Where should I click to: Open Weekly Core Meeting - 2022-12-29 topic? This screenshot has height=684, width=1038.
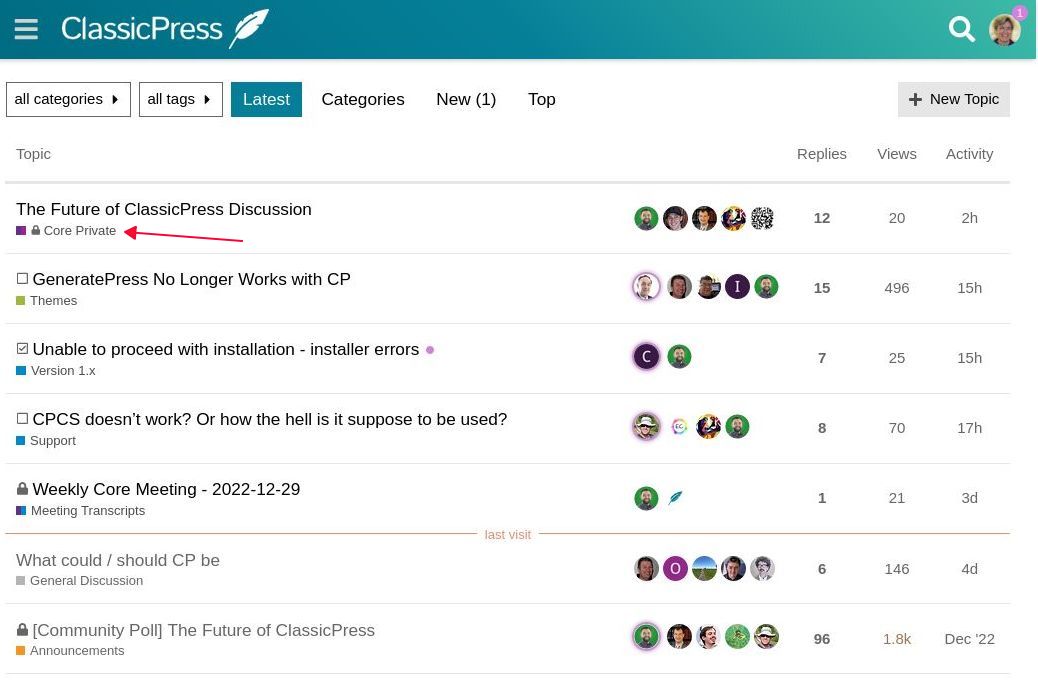pos(166,489)
